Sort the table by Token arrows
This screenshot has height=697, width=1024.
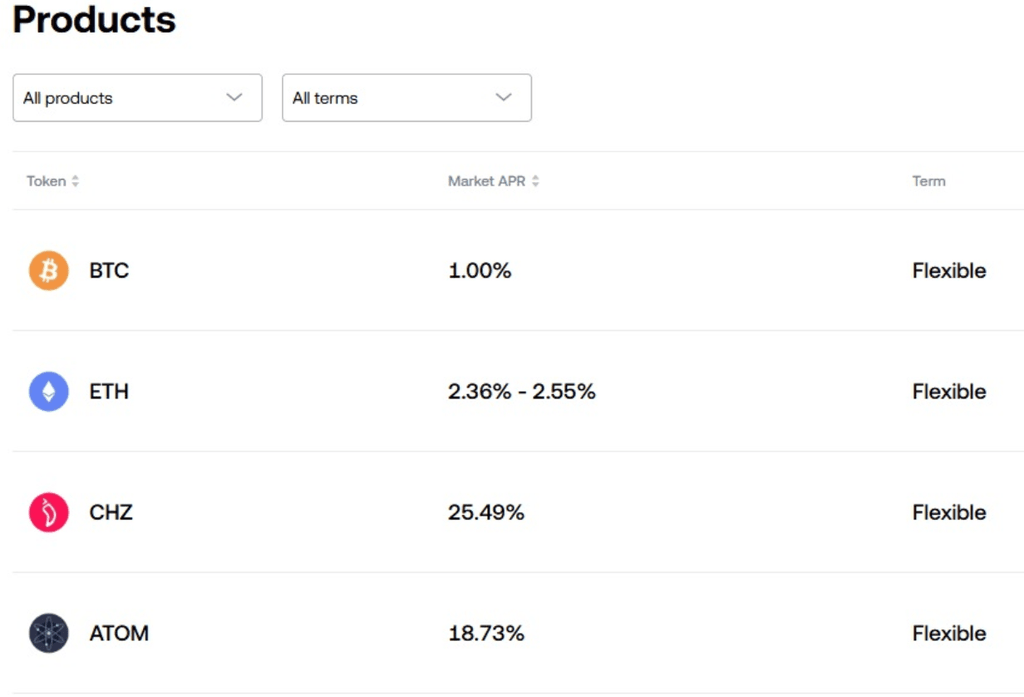point(75,182)
